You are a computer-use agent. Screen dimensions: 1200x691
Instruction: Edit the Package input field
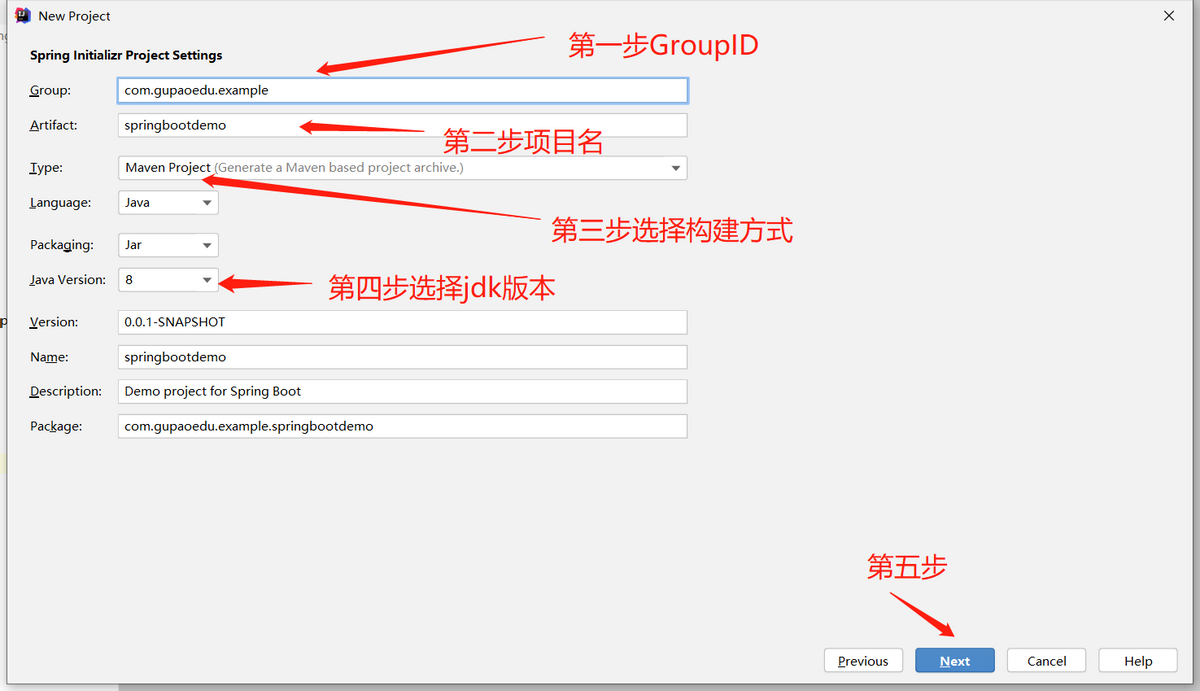pos(403,426)
